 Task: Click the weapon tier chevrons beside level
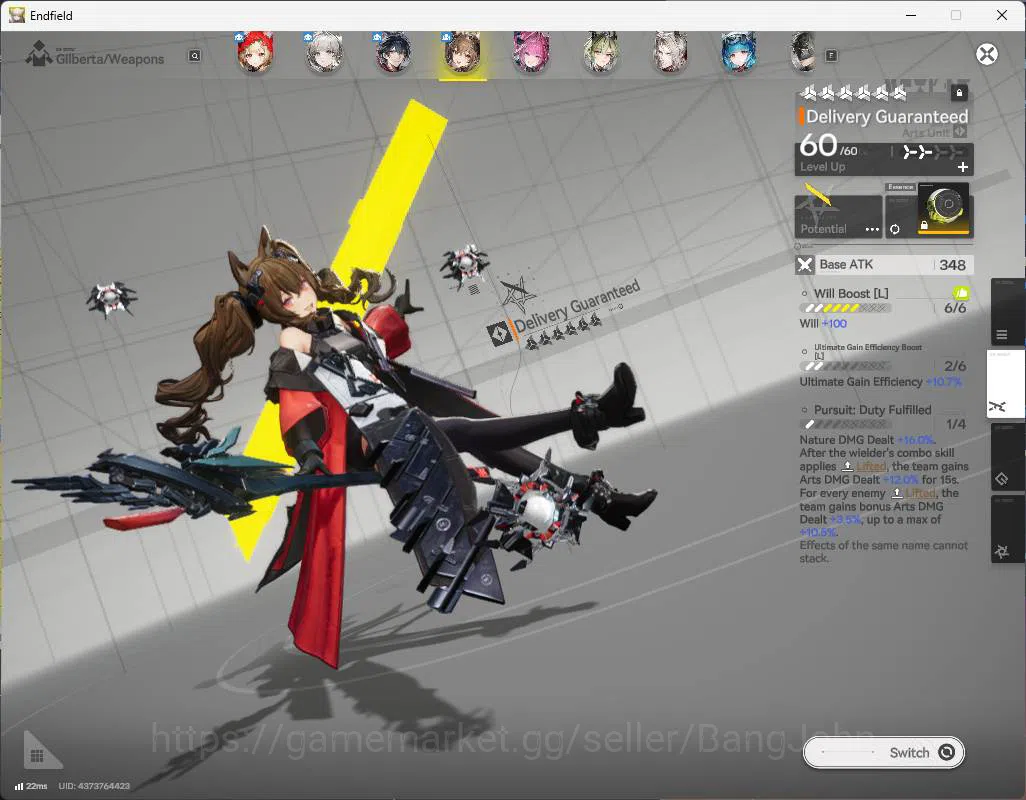[x=933, y=152]
